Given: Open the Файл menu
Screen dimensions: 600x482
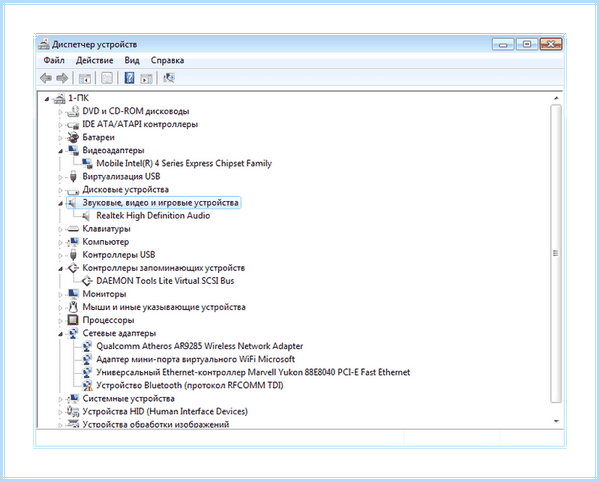Looking at the screenshot, I should [x=54, y=60].
